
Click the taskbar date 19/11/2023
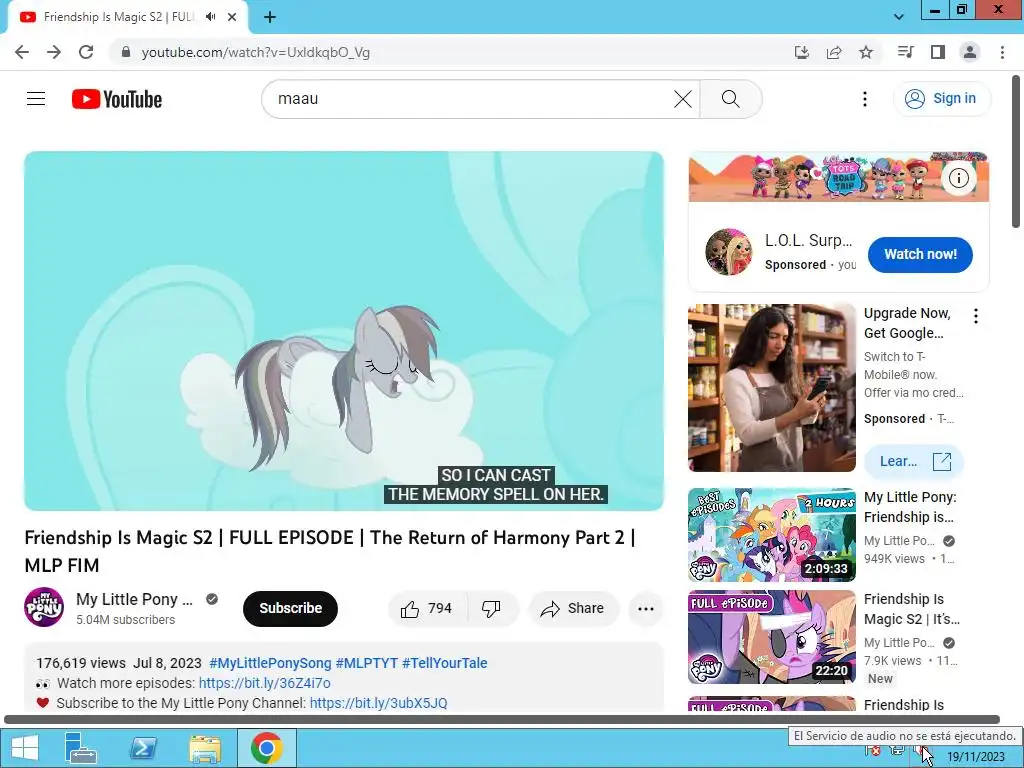(x=975, y=757)
